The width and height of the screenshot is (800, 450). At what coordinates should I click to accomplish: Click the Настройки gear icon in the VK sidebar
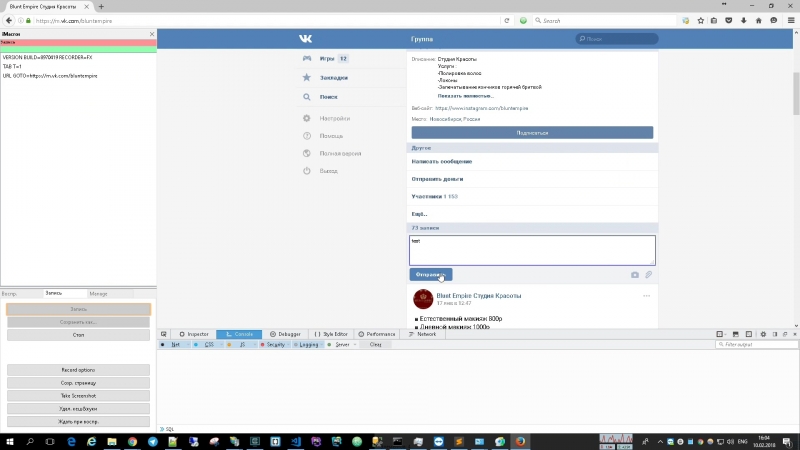pos(307,118)
